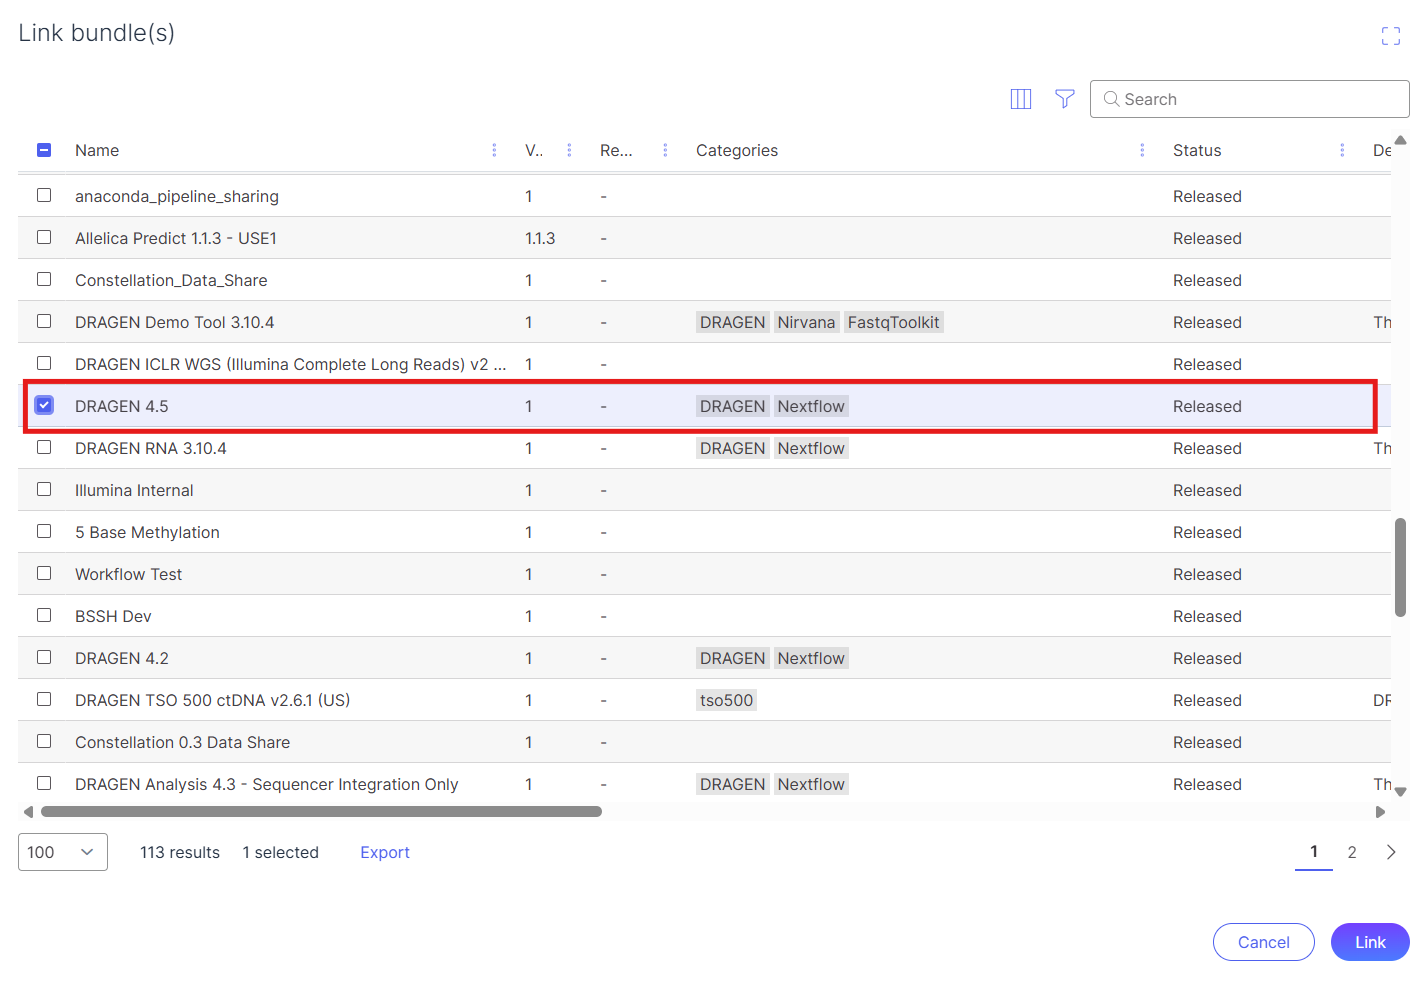The height and width of the screenshot is (983, 1426).
Task: Toggle the select-all header checkbox
Action: tap(44, 150)
